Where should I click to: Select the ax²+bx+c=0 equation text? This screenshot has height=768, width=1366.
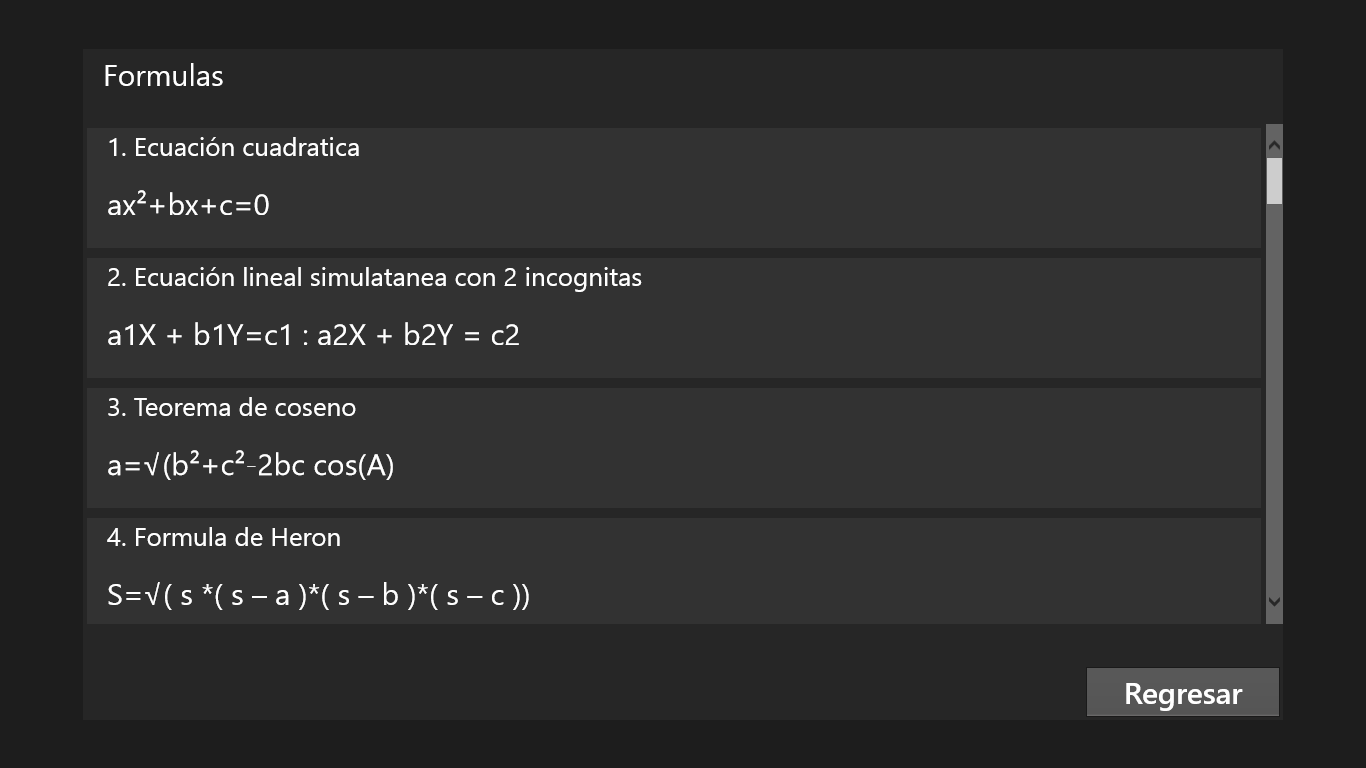tap(186, 205)
